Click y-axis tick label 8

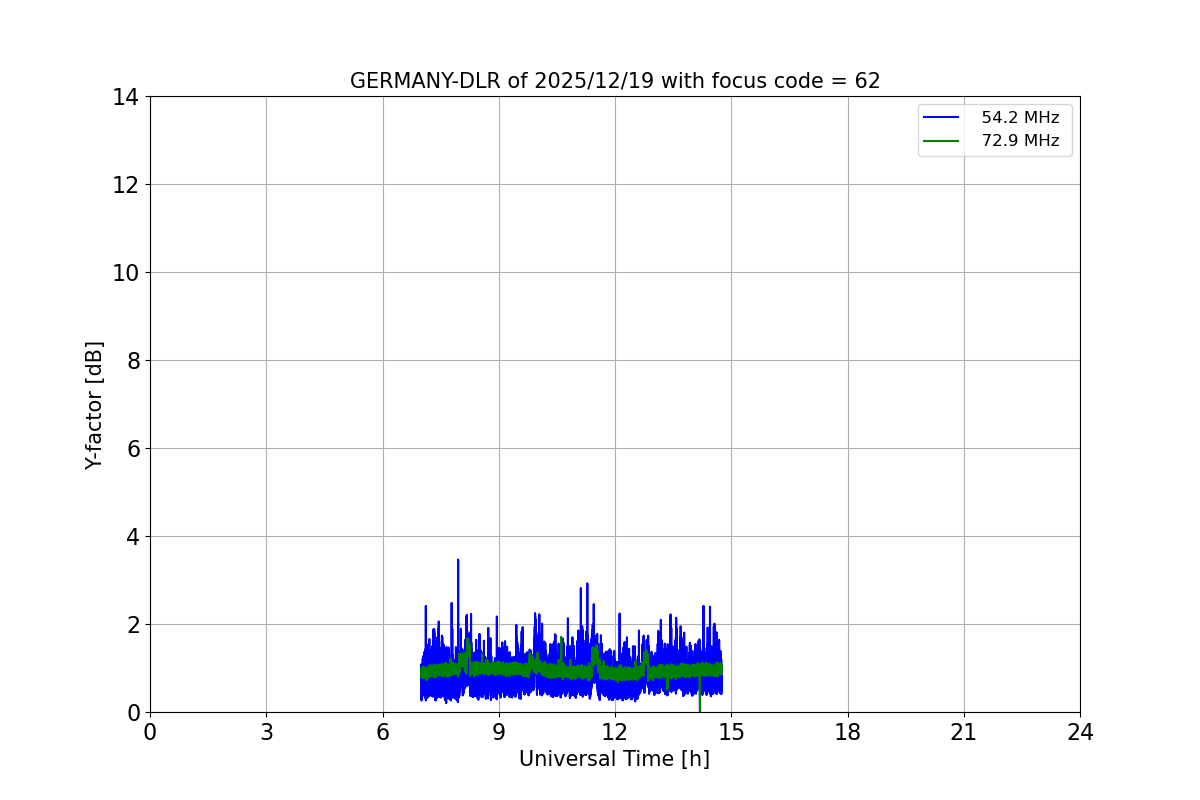click(132, 361)
